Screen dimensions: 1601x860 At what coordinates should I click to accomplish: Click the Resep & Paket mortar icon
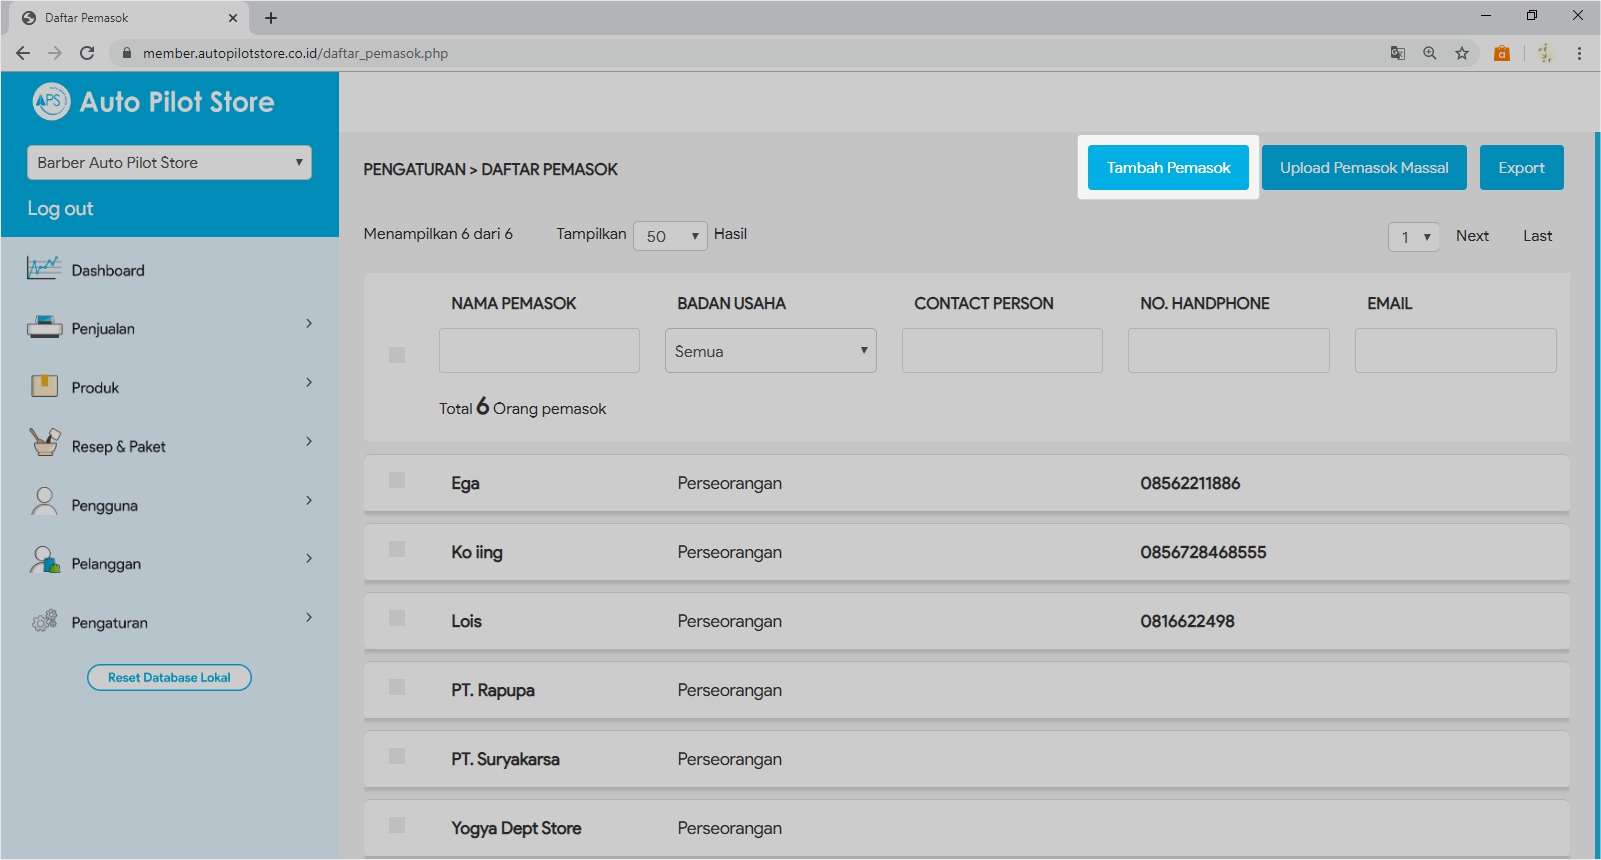tap(44, 443)
